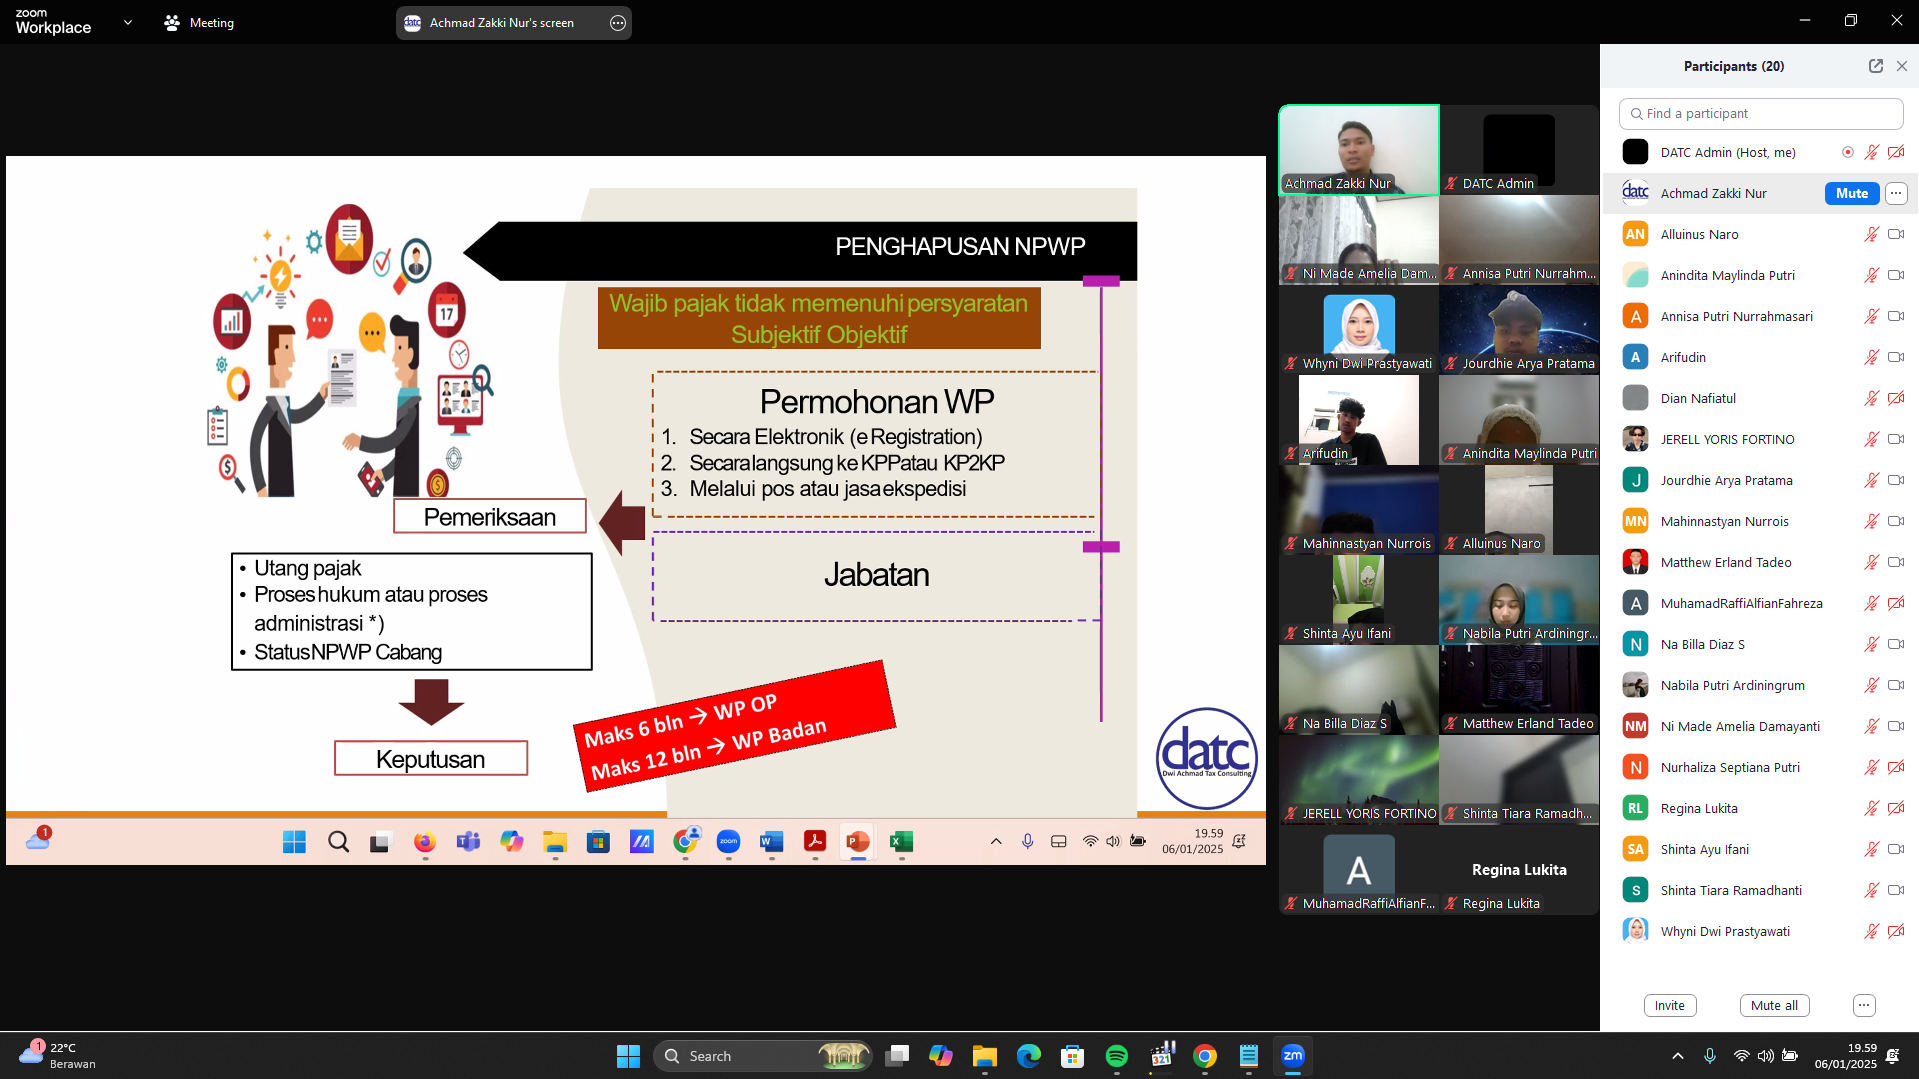Screen dimensions: 1919x1079
Task: Mute Achmad Zakki Nur
Action: tap(1851, 194)
